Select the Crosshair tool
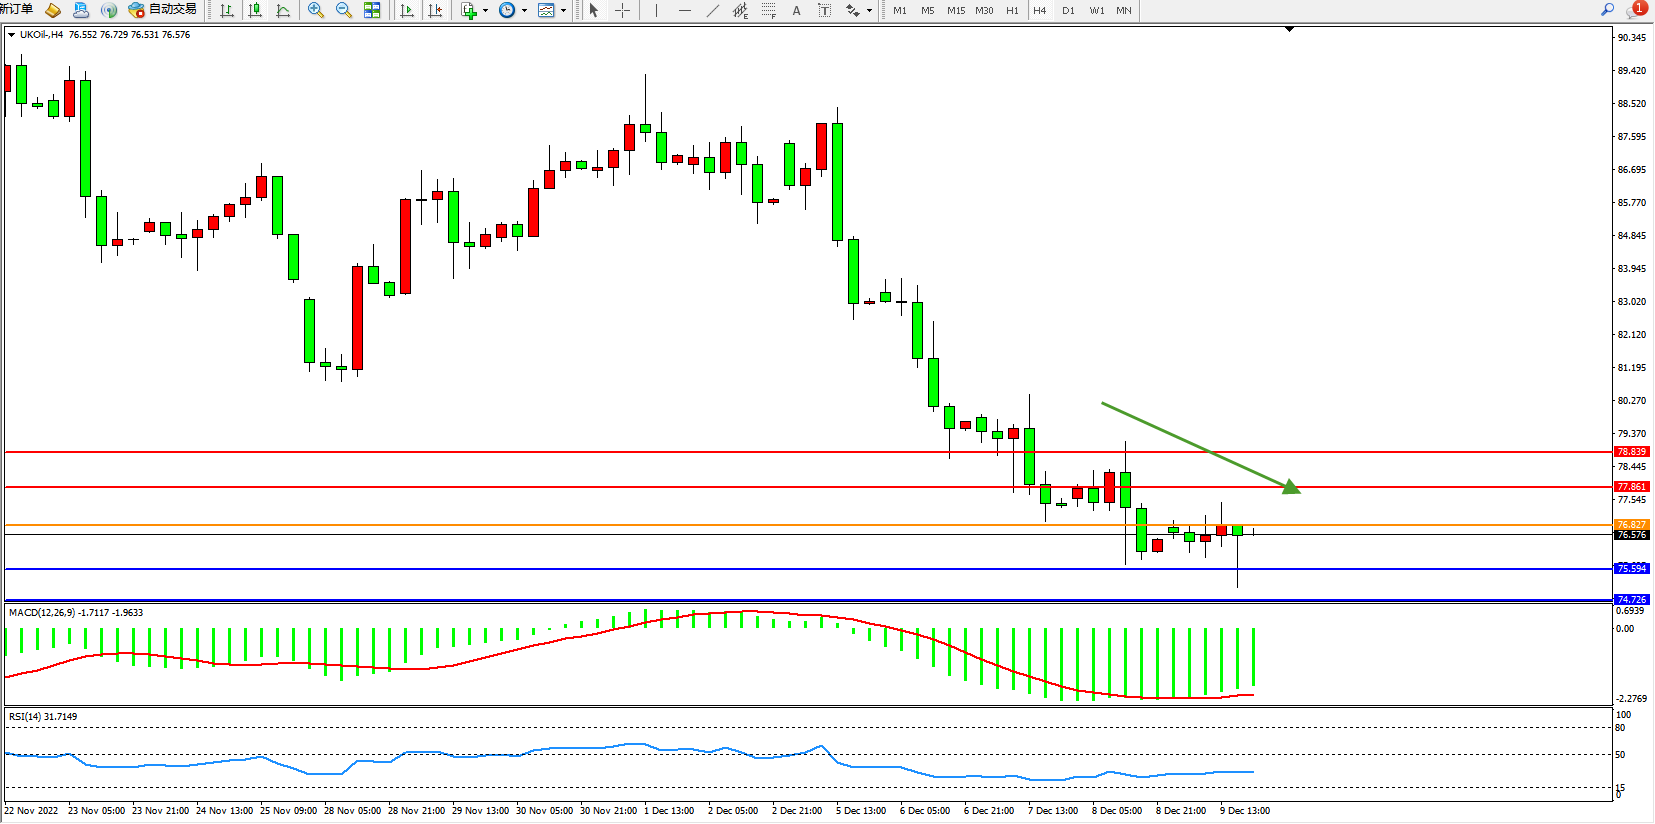1655x824 pixels. point(622,10)
